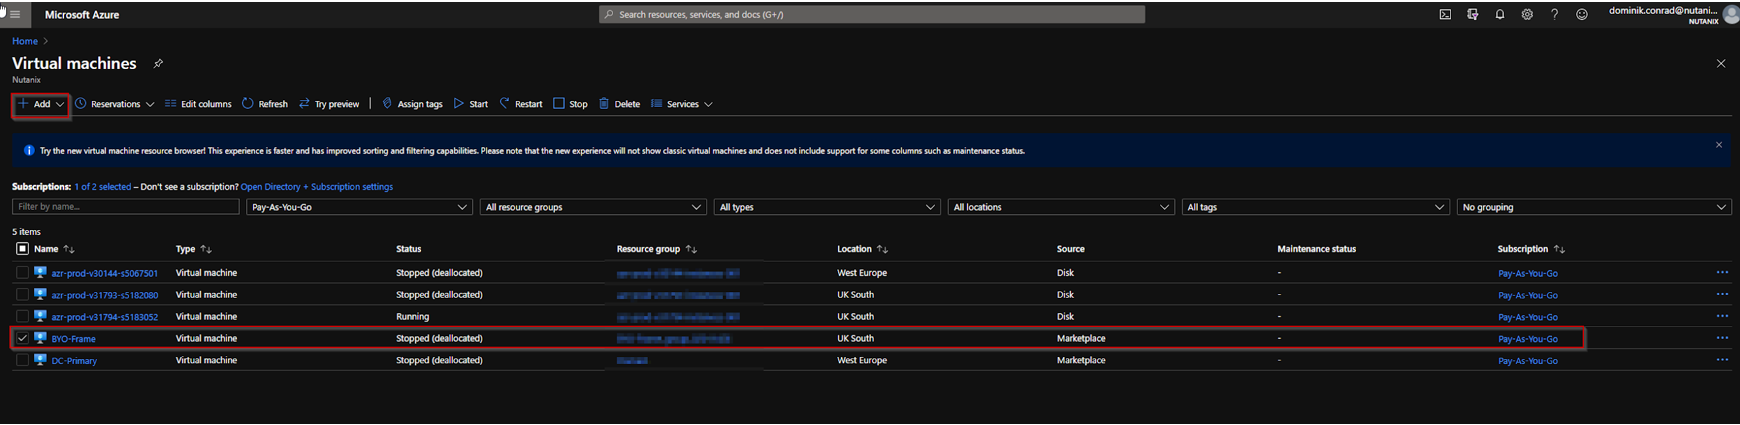Sort by Resource group column
This screenshot has width=1740, height=425.
click(657, 249)
